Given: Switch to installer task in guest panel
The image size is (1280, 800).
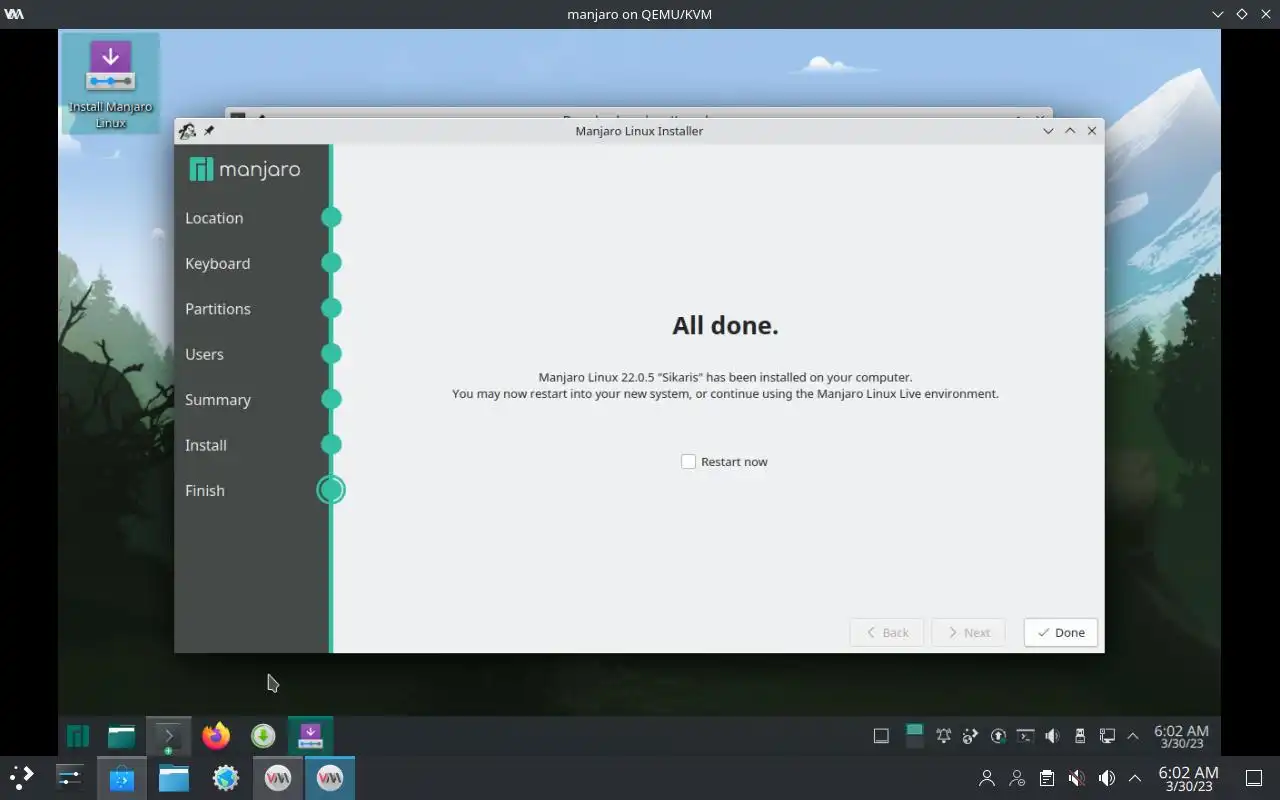Looking at the screenshot, I should coord(310,737).
